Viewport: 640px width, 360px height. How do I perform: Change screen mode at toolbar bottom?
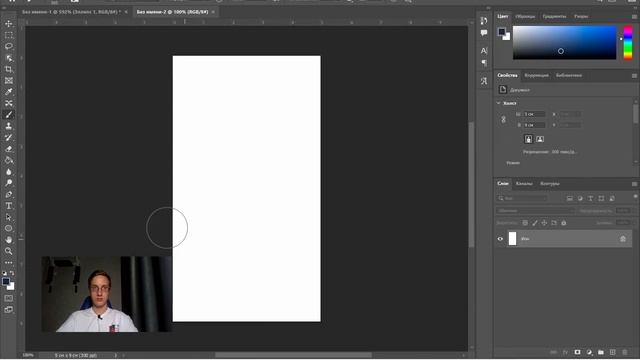[9, 310]
